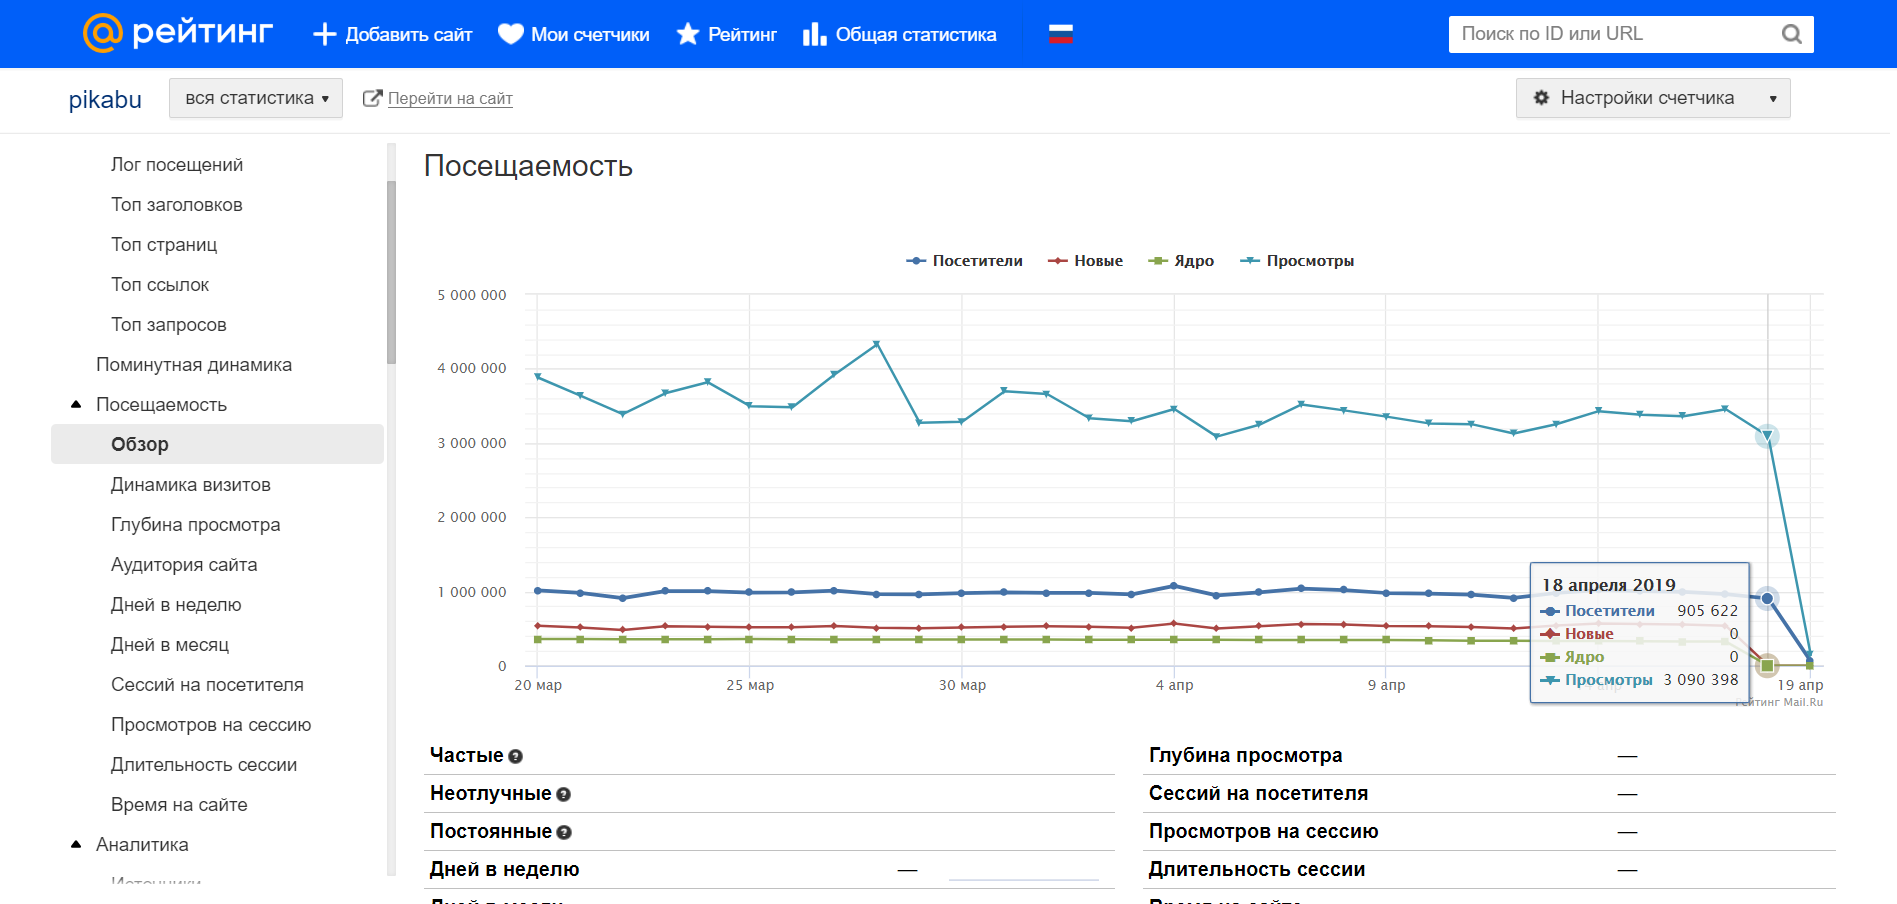This screenshot has width=1897, height=904.
Task: Click the Дней в неделю stats heading
Action: coord(504,869)
